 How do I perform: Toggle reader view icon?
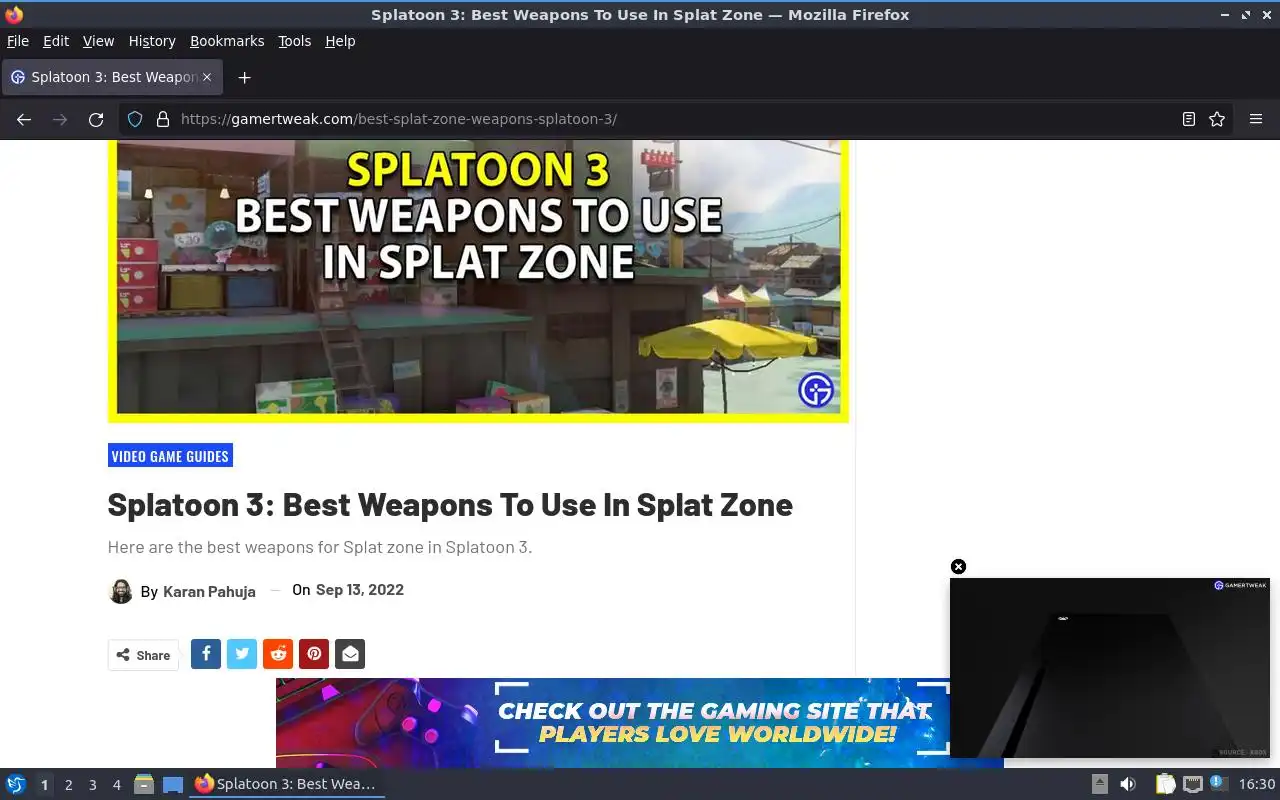(x=1189, y=119)
